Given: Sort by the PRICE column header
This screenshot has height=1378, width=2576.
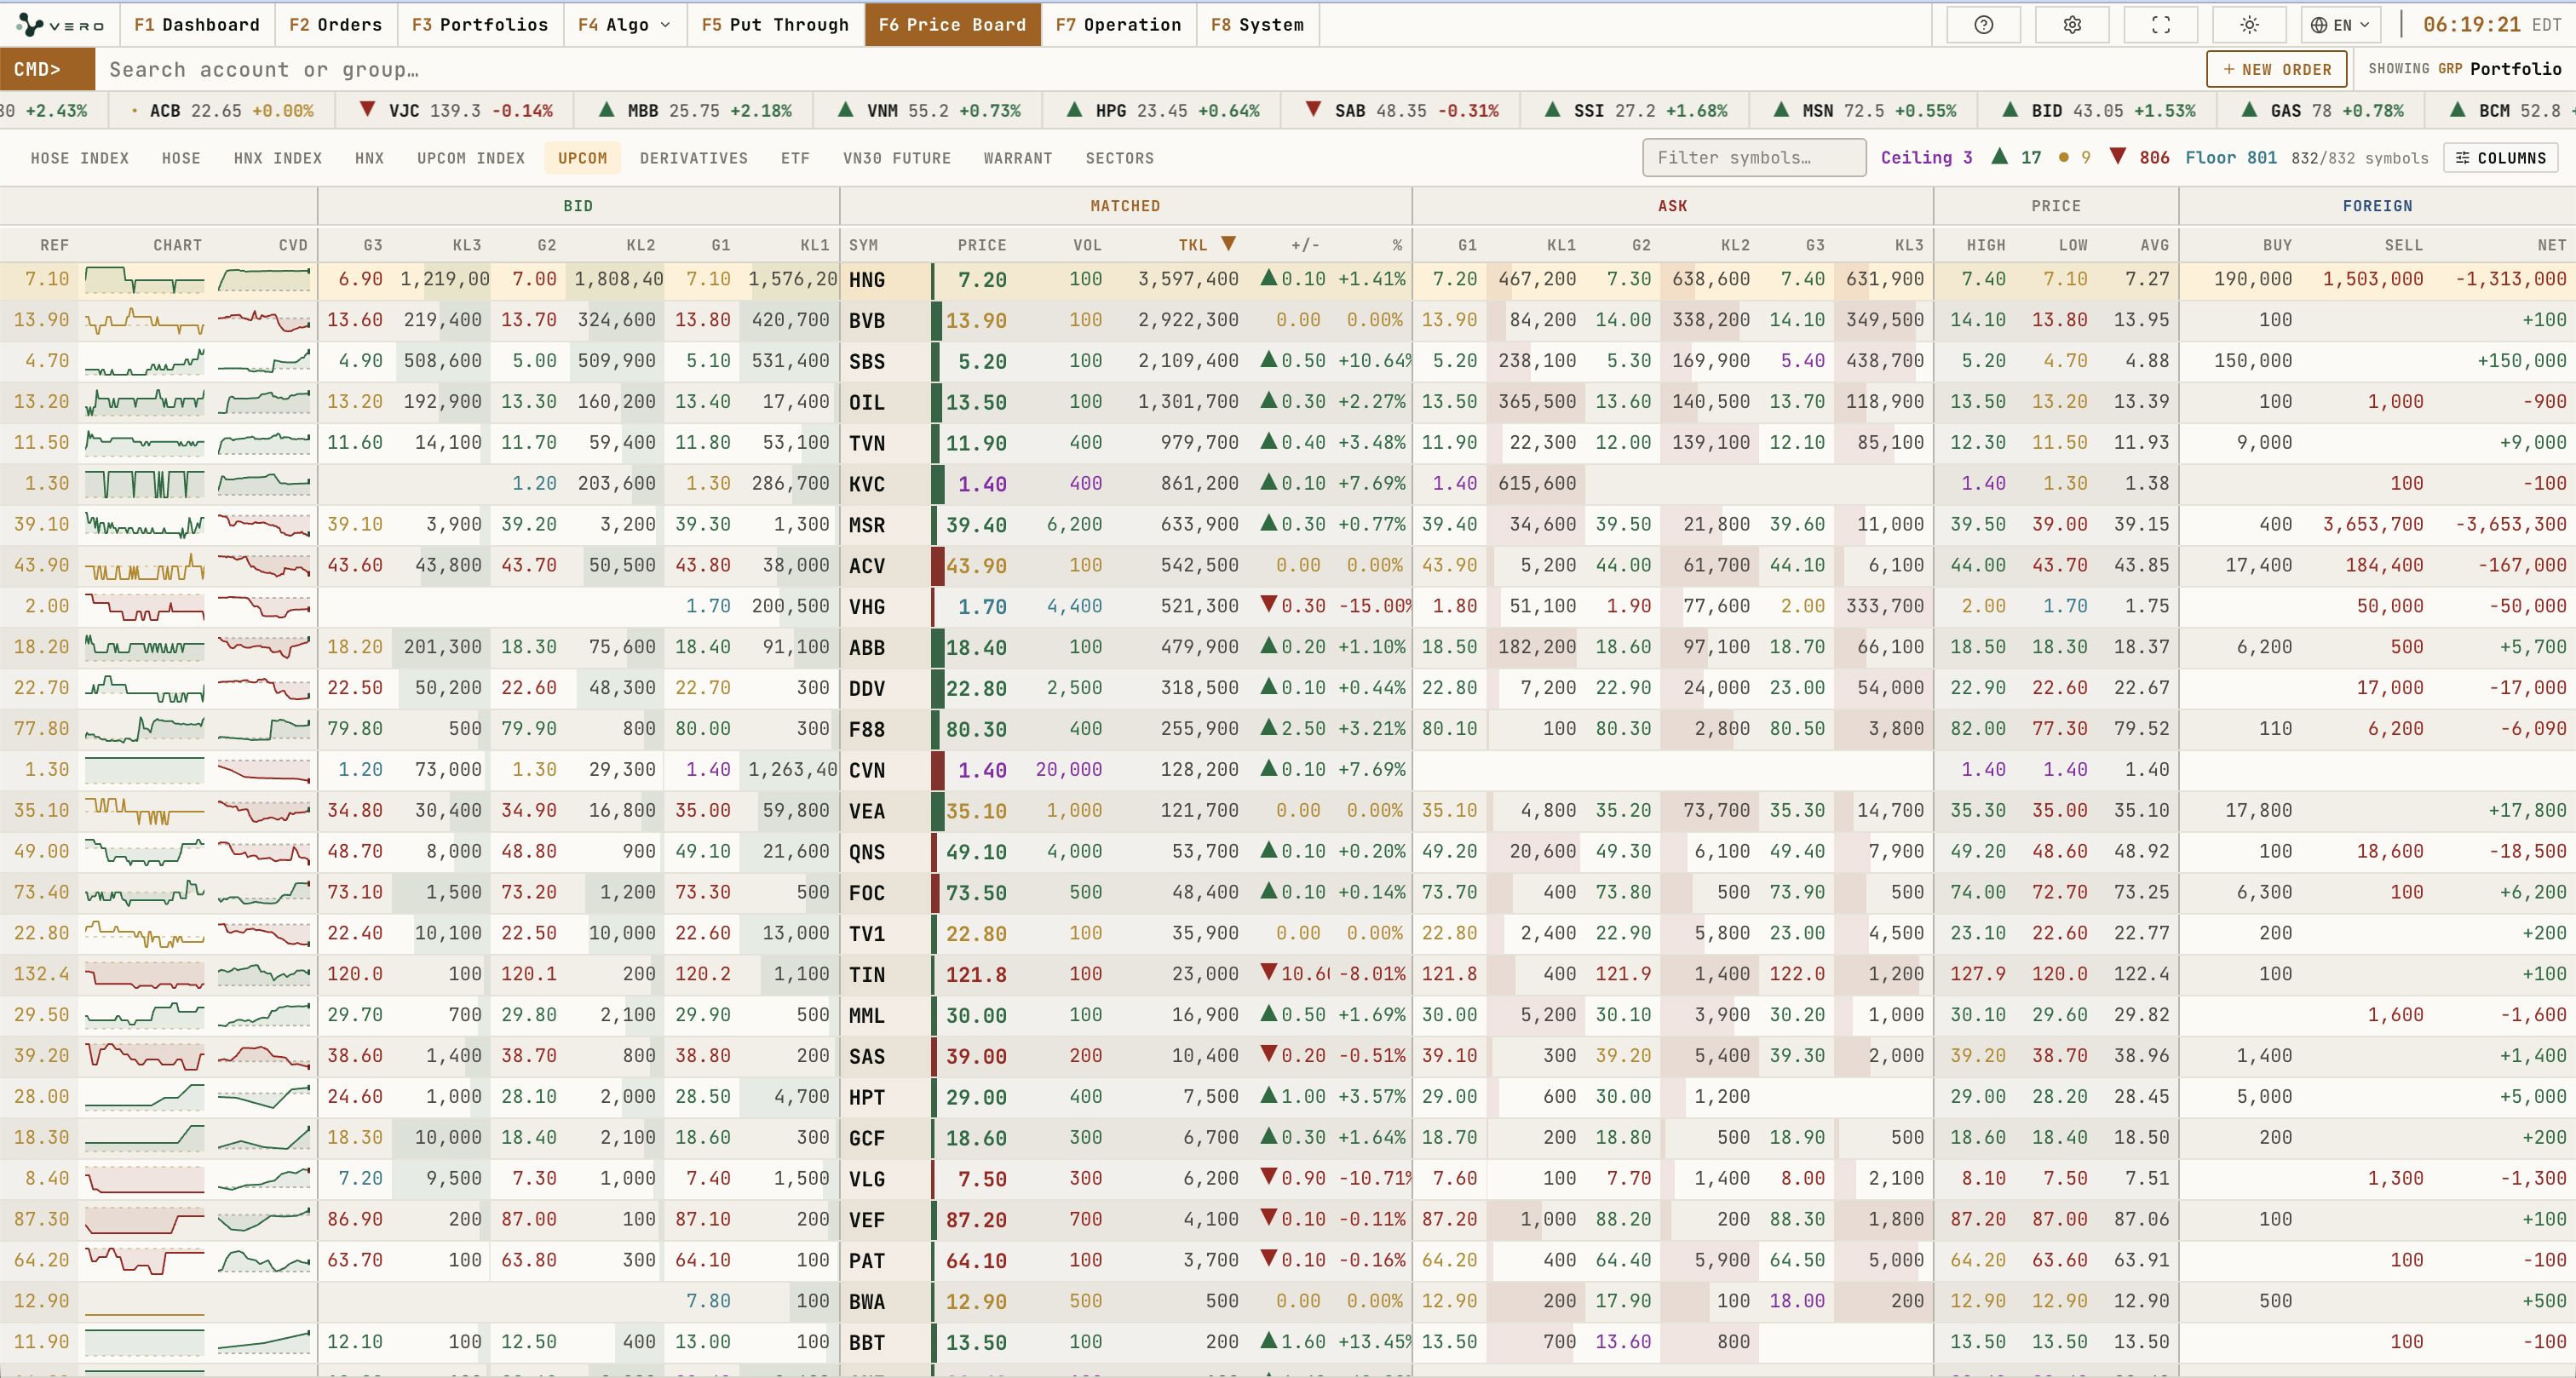Looking at the screenshot, I should coord(982,245).
